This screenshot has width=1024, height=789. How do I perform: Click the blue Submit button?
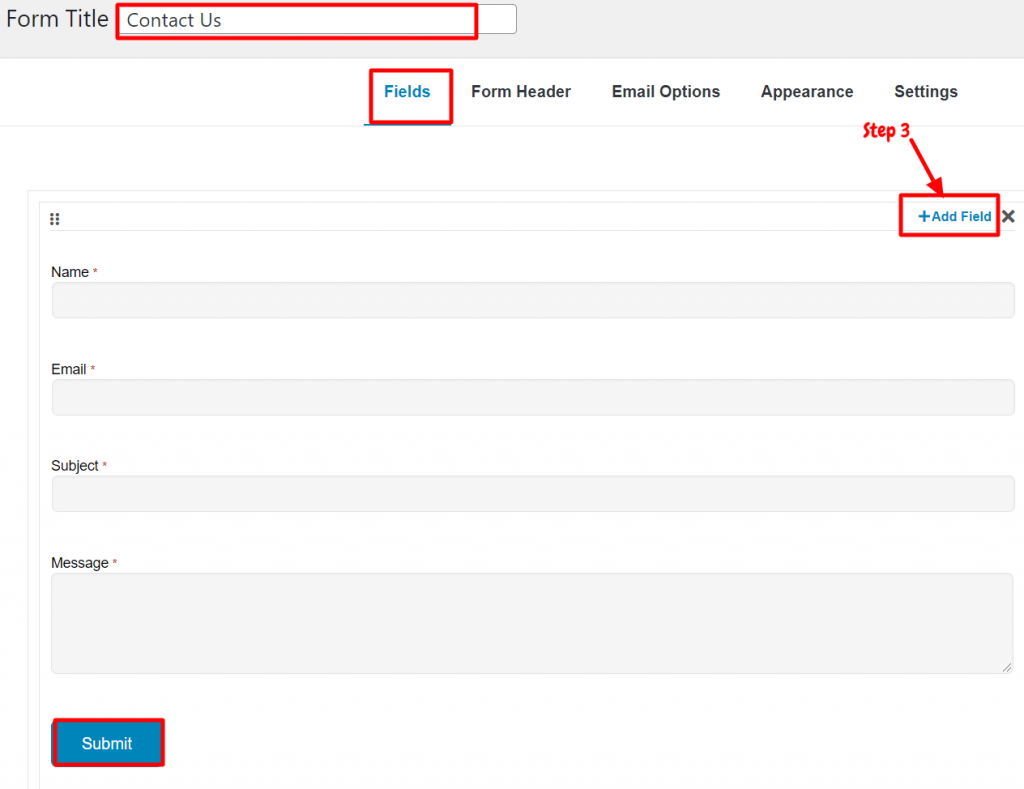pos(107,743)
